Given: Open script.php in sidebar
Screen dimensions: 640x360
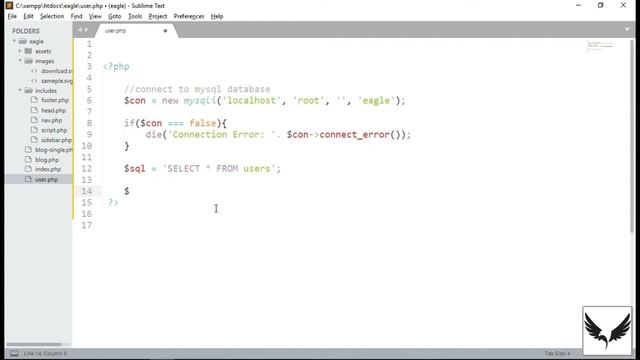Looking at the screenshot, I should coord(54,130).
